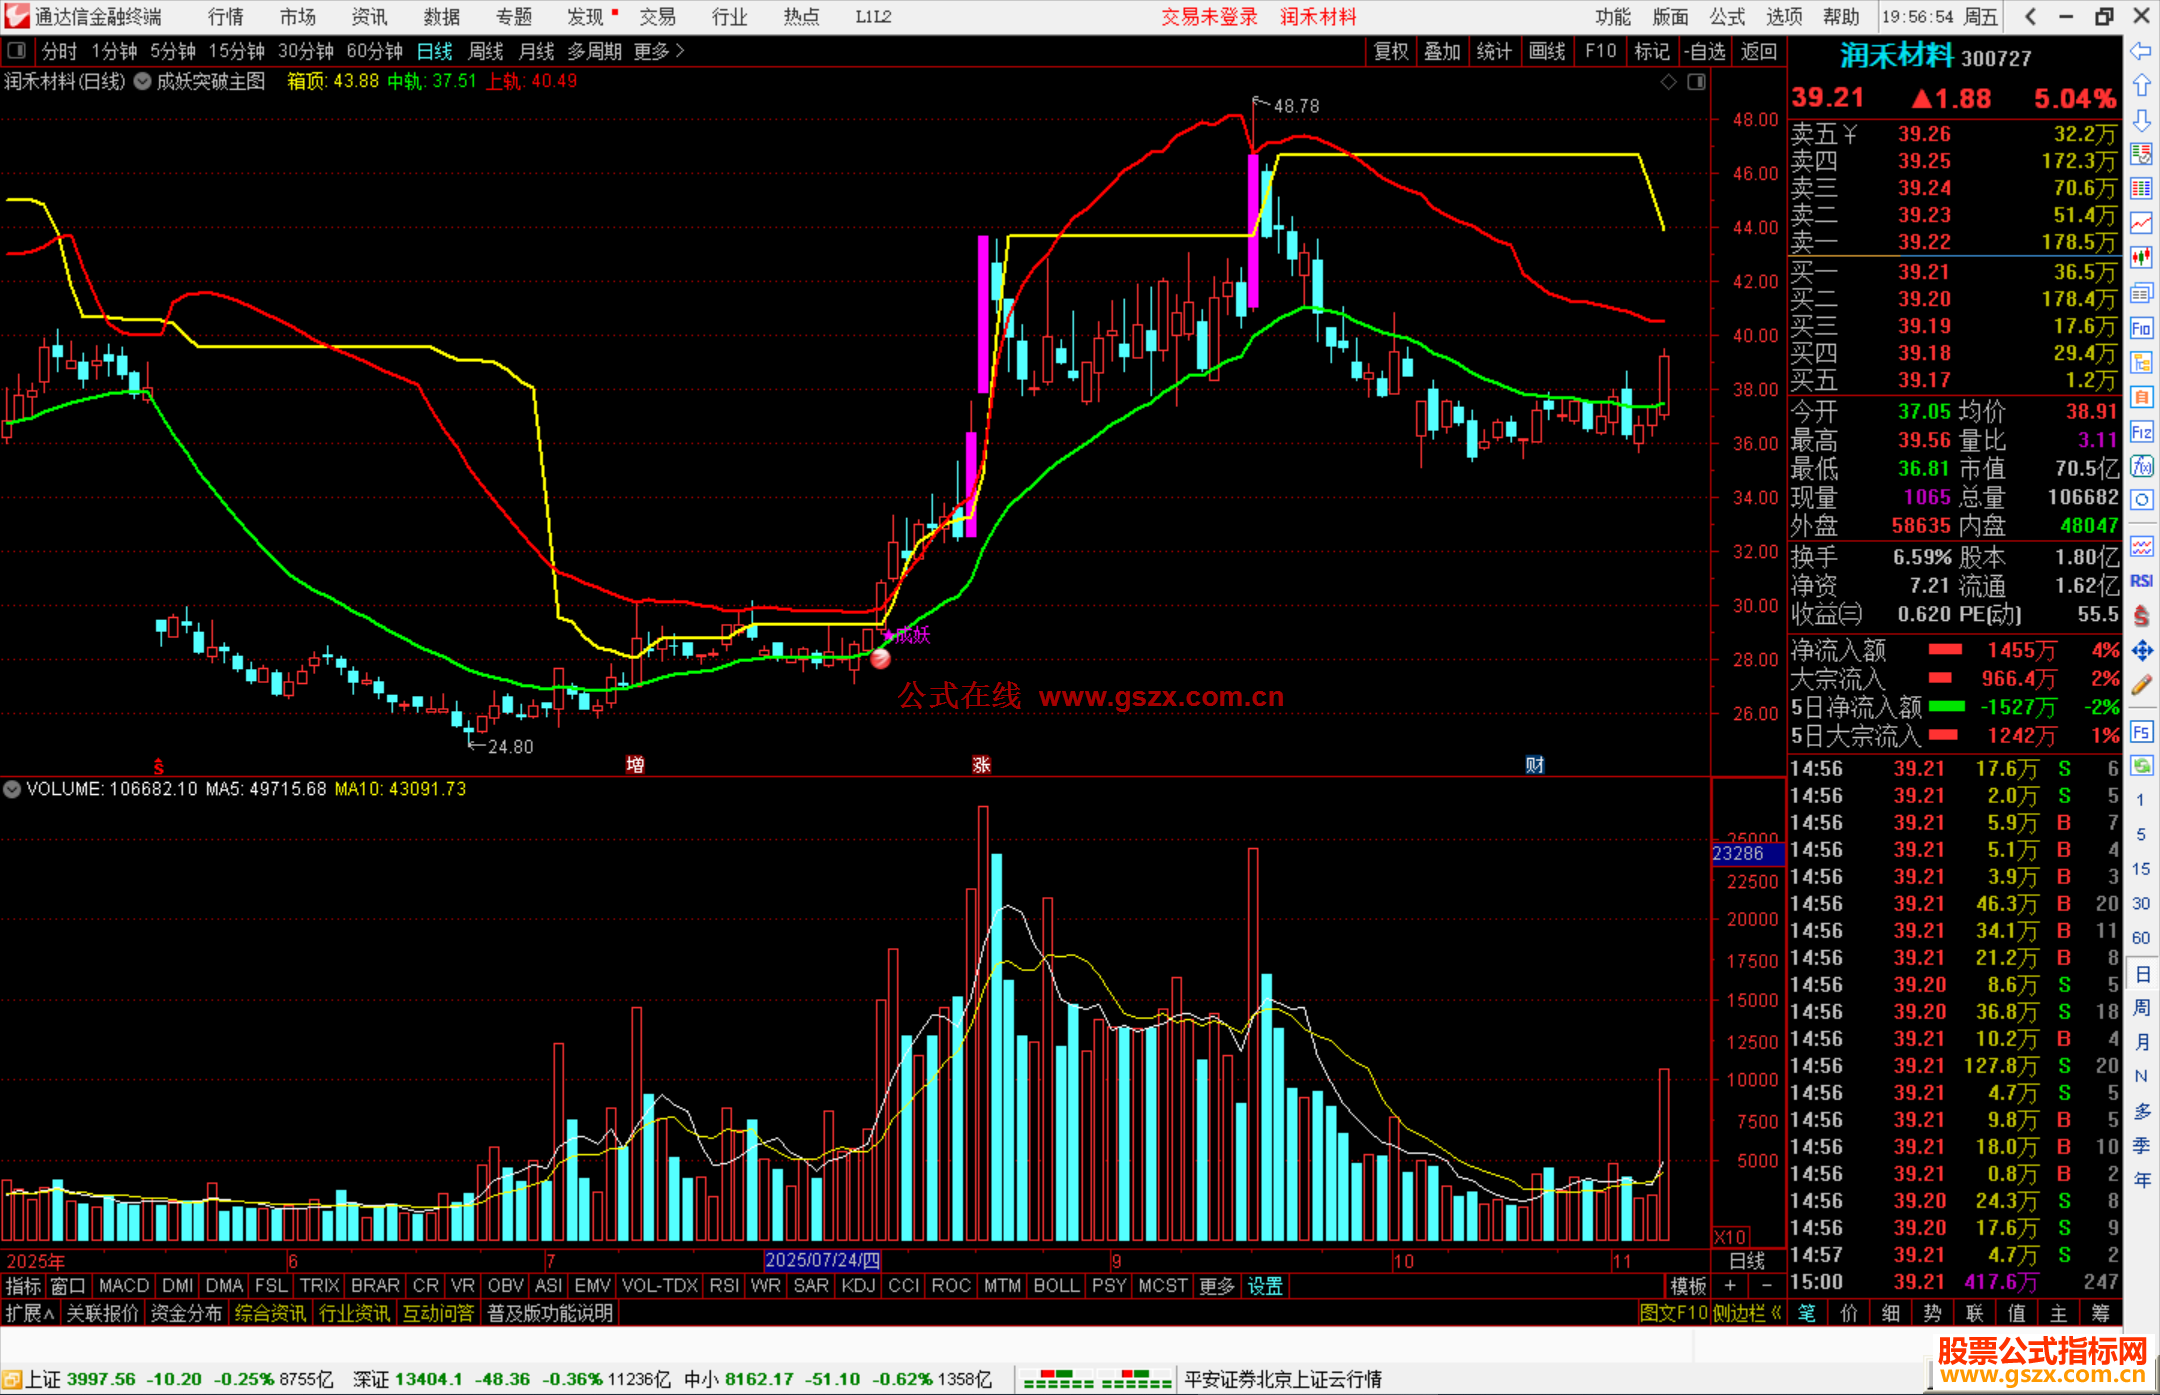
Task: Click the four-way move arrows icon
Action: point(2141,651)
